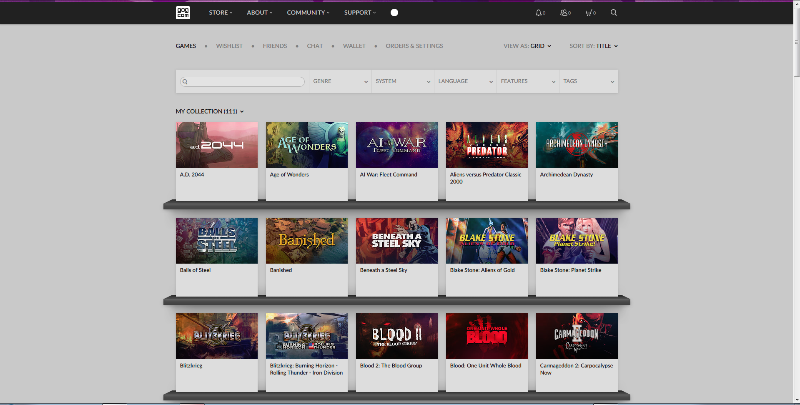Image resolution: width=800 pixels, height=405 pixels.
Task: Open the Beneath a Steel Sky cover
Action: point(397,241)
